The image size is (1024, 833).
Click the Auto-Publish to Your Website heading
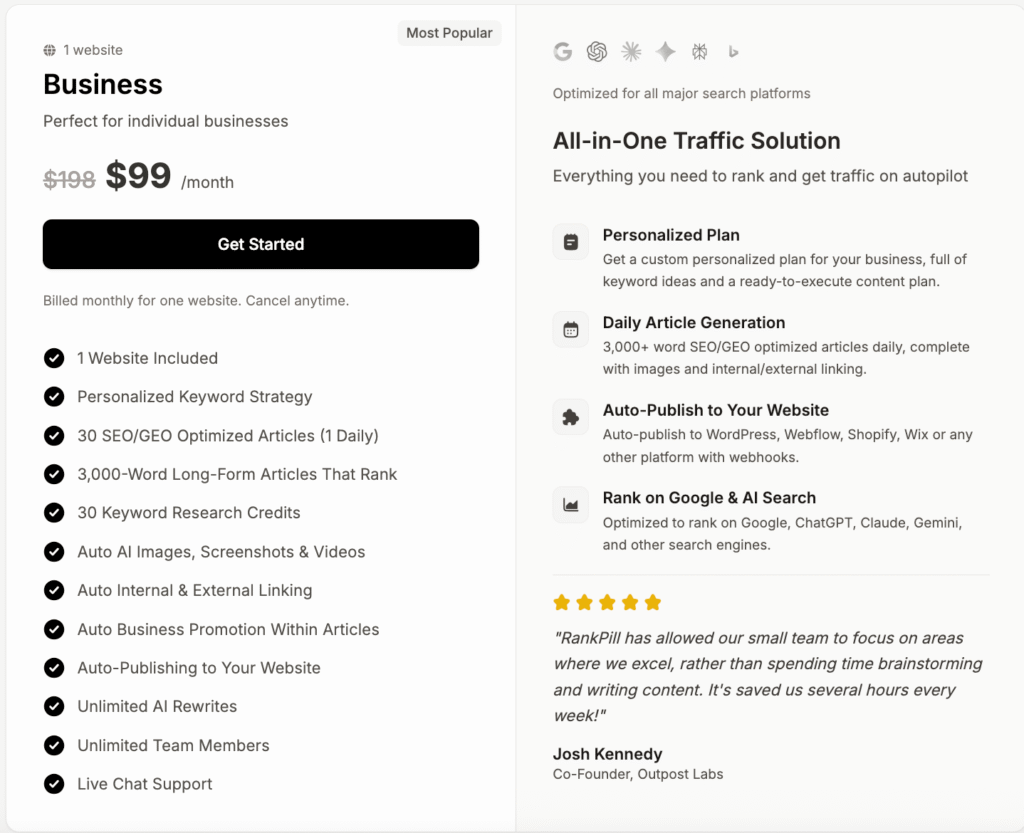tap(715, 410)
